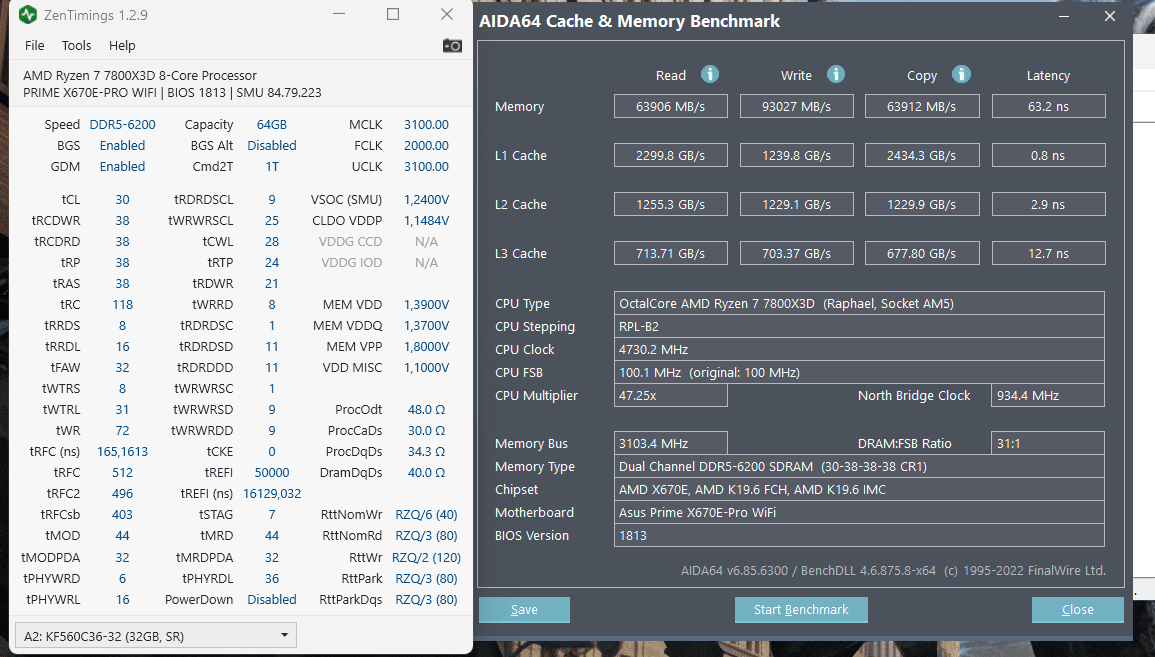Click the tREFI (ns) value 16129,032
The image size is (1155, 657).
click(272, 493)
